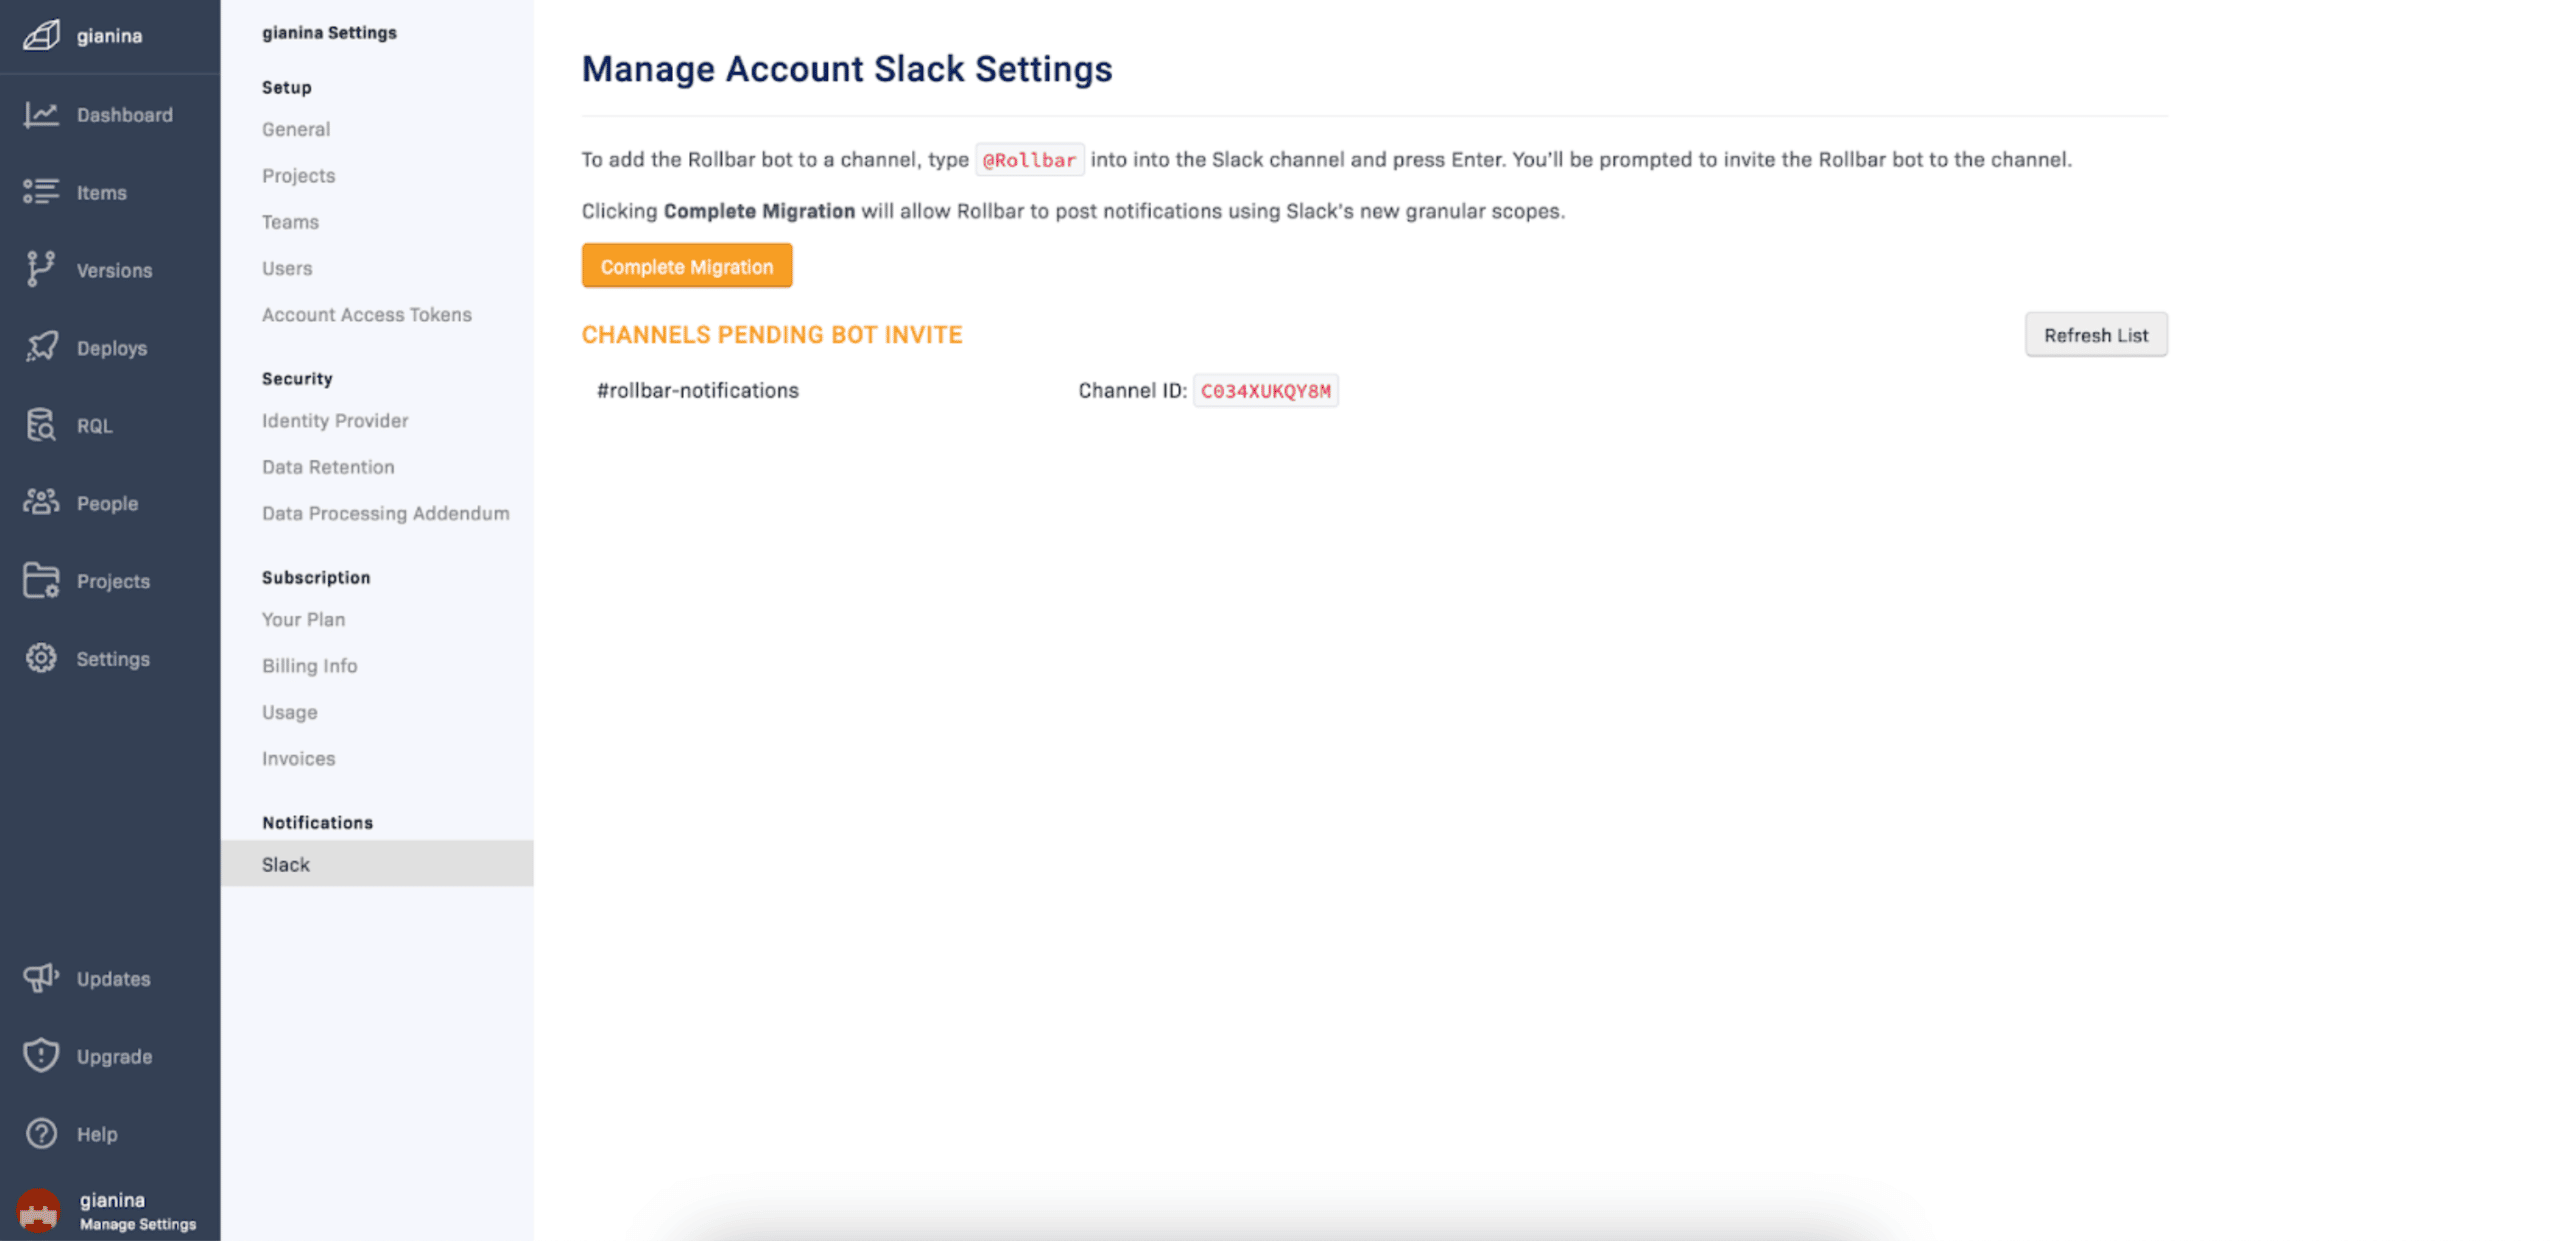2560x1241 pixels.
Task: Open the Projects folder icon
Action: tap(41, 580)
